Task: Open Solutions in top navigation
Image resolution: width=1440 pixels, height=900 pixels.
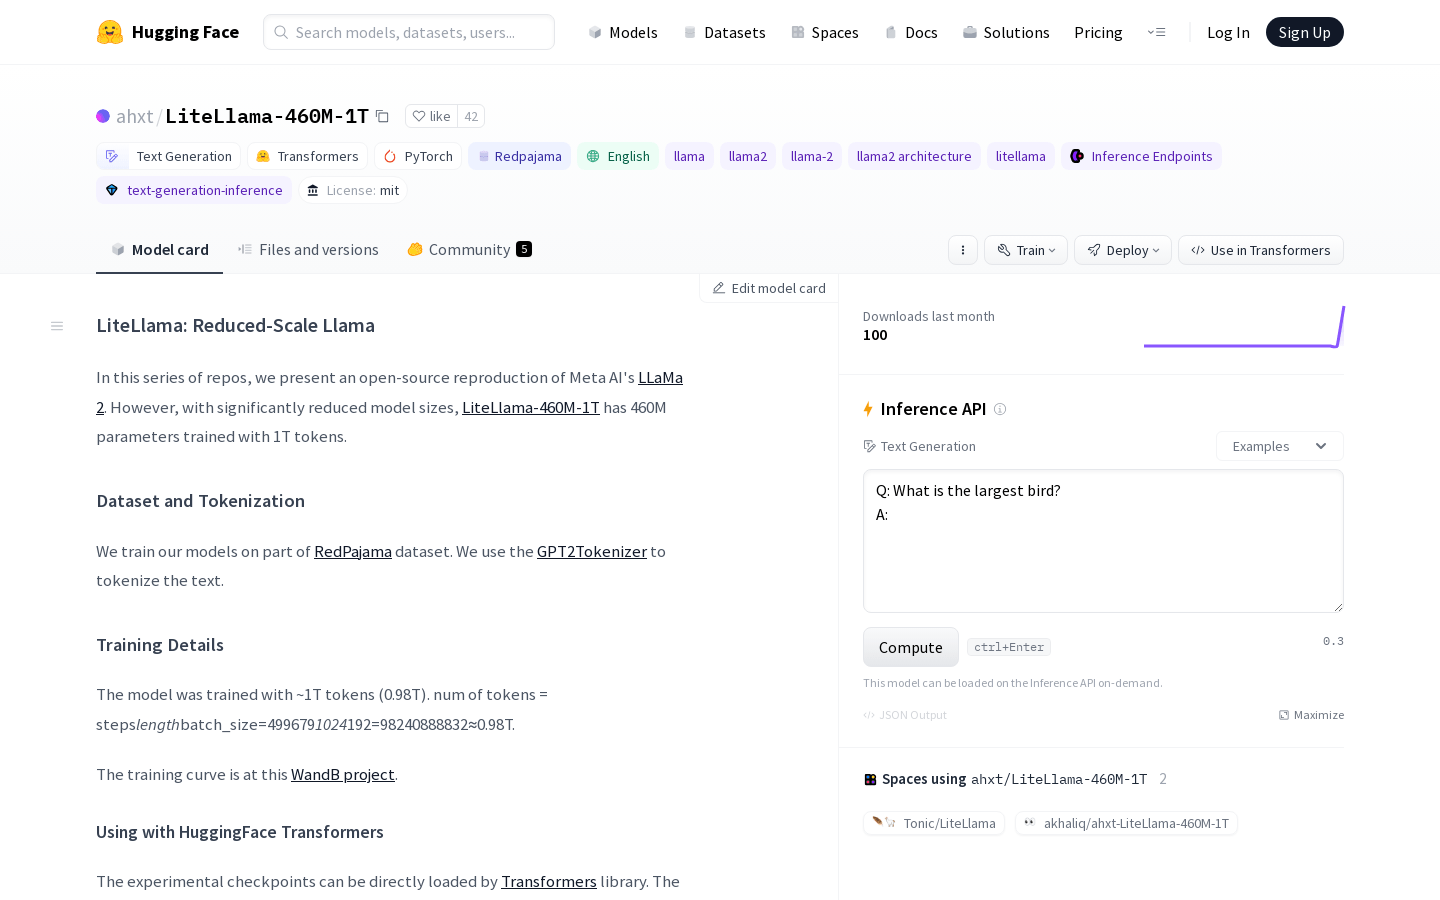Action: click(1006, 32)
